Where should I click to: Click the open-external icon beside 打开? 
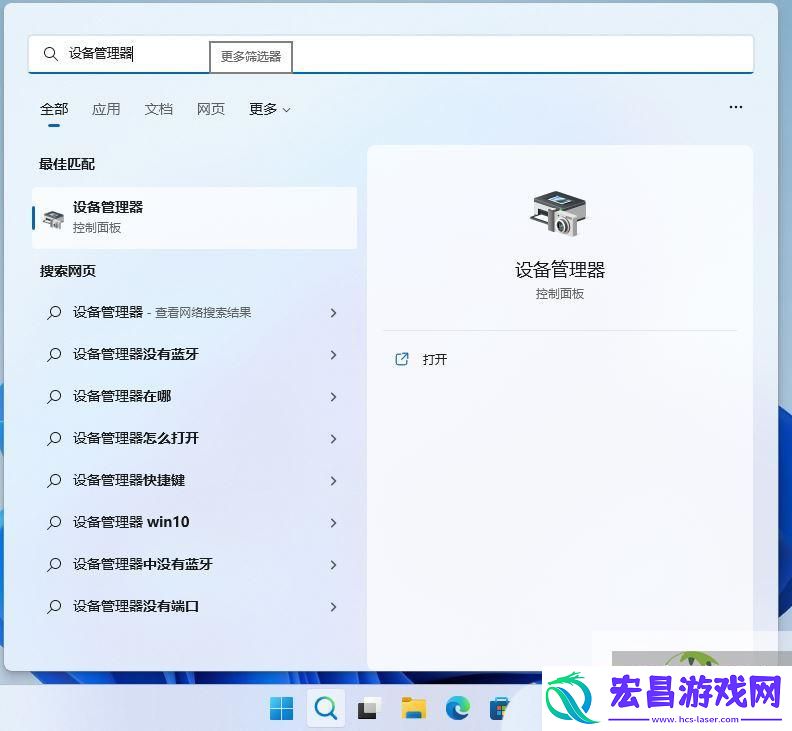[x=402, y=359]
